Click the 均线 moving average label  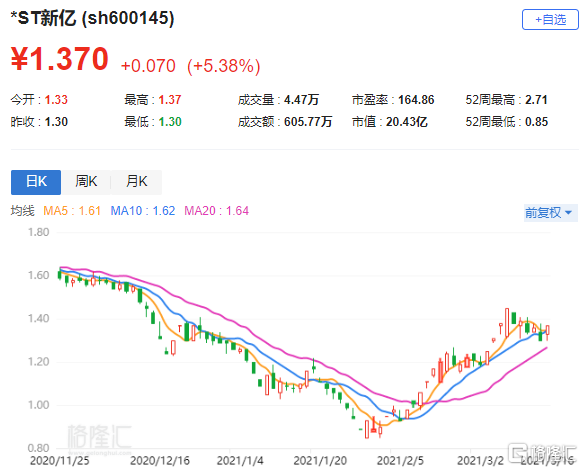click(x=22, y=211)
